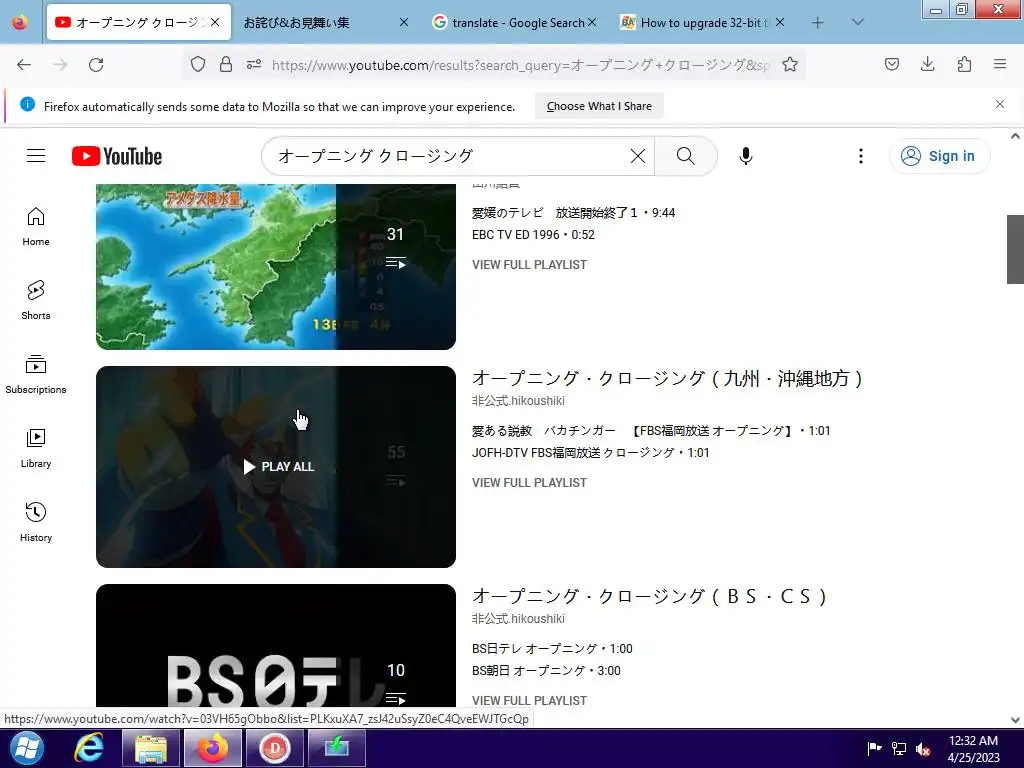The image size is (1024, 768).
Task: Click the browser URL address bar
Action: click(520, 65)
